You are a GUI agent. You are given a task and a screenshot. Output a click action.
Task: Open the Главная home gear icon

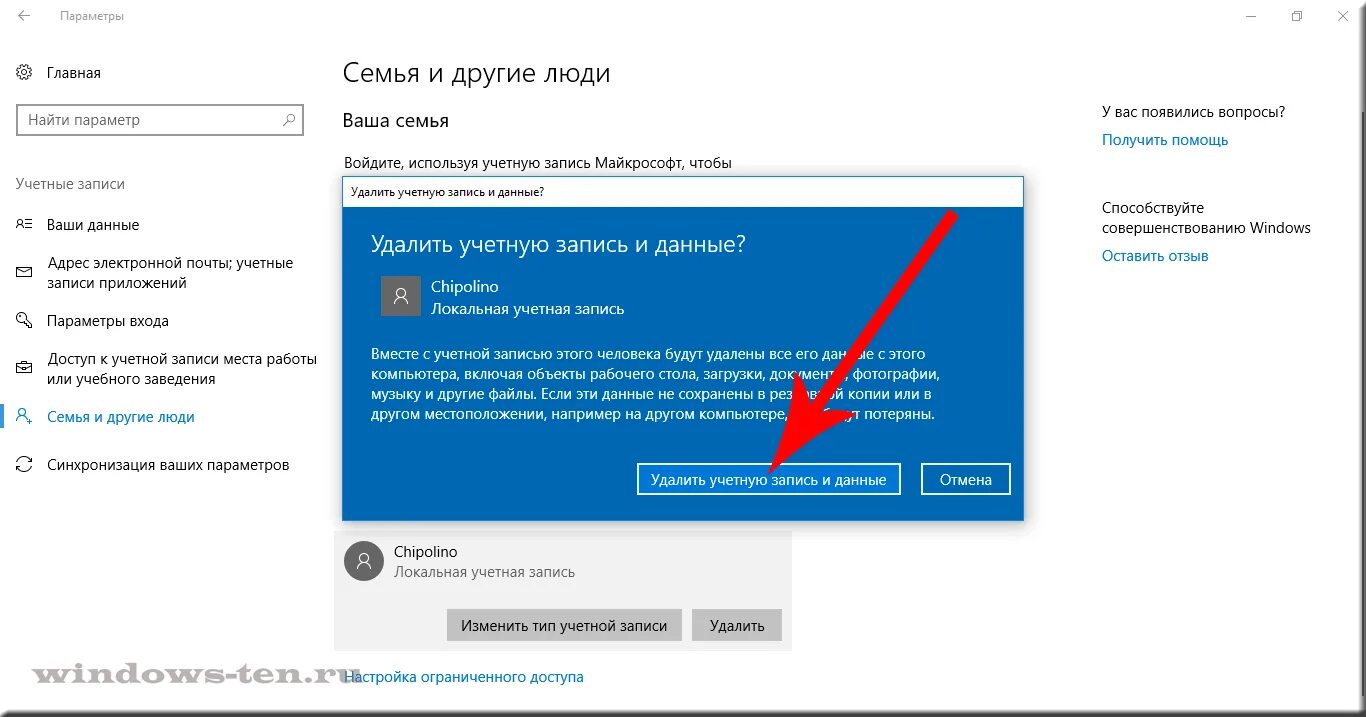click(25, 73)
